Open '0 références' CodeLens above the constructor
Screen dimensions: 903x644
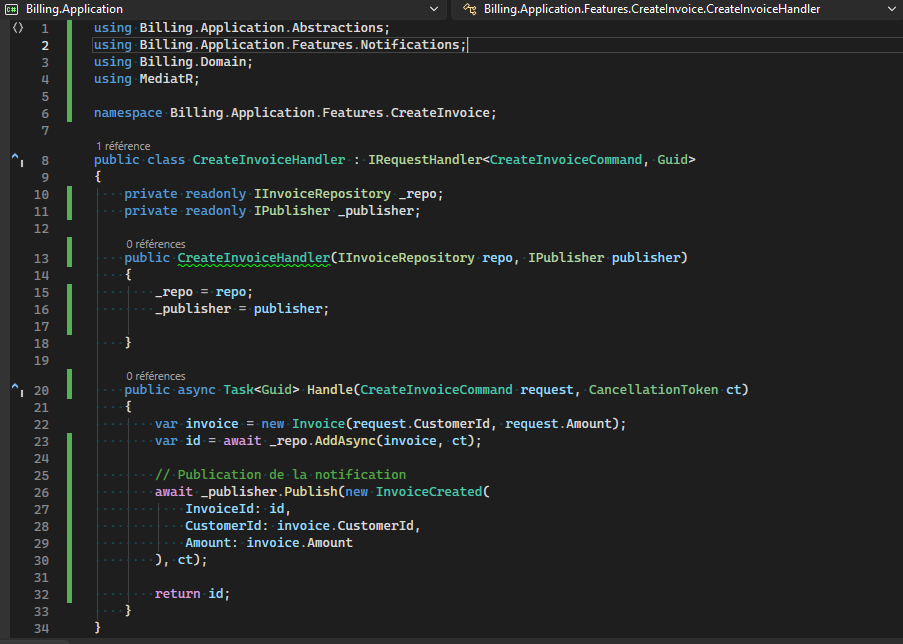155,243
